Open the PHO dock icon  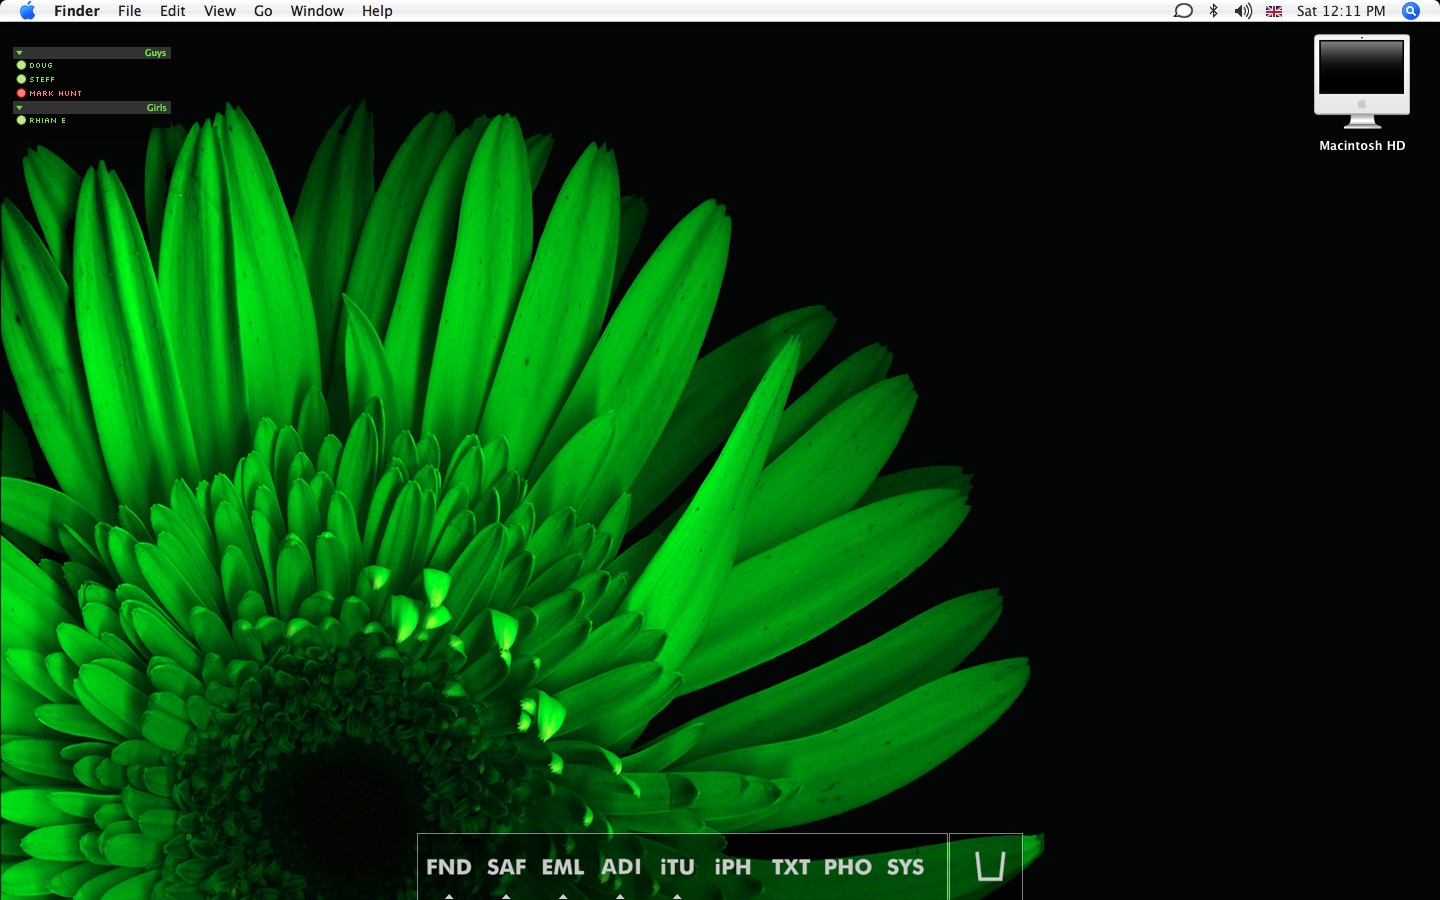(x=848, y=867)
